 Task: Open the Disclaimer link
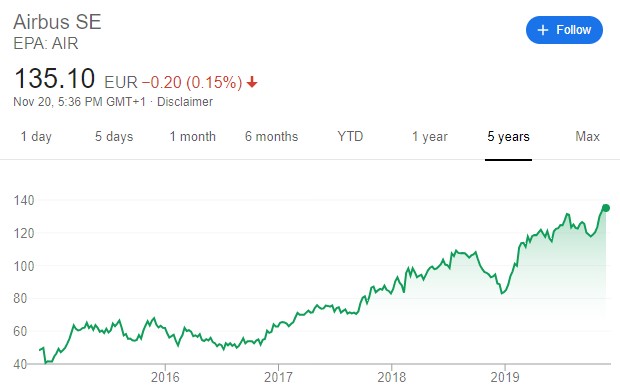[x=185, y=102]
